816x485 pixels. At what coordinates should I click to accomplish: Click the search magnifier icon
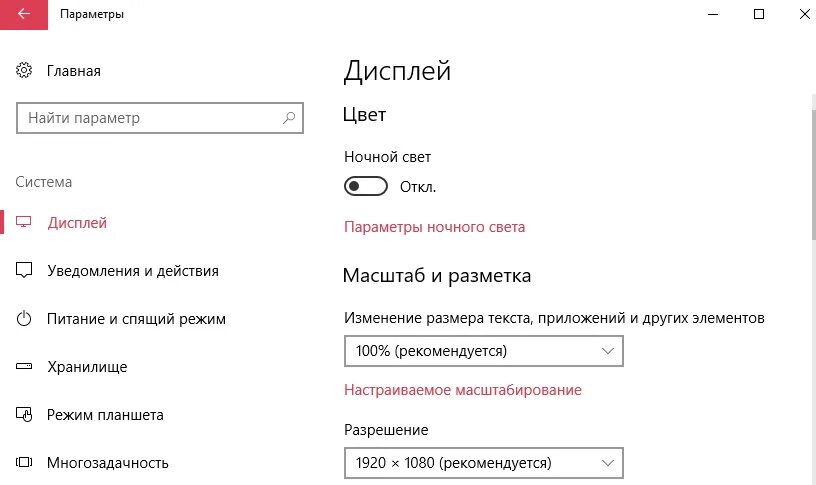click(x=289, y=118)
